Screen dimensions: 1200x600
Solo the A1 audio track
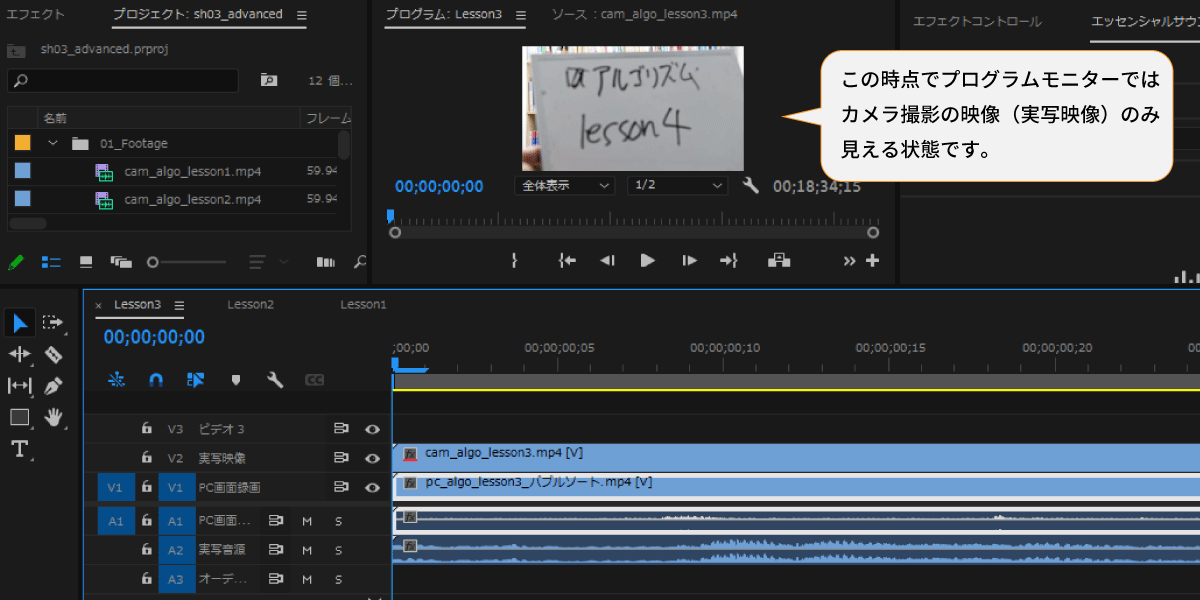point(338,521)
